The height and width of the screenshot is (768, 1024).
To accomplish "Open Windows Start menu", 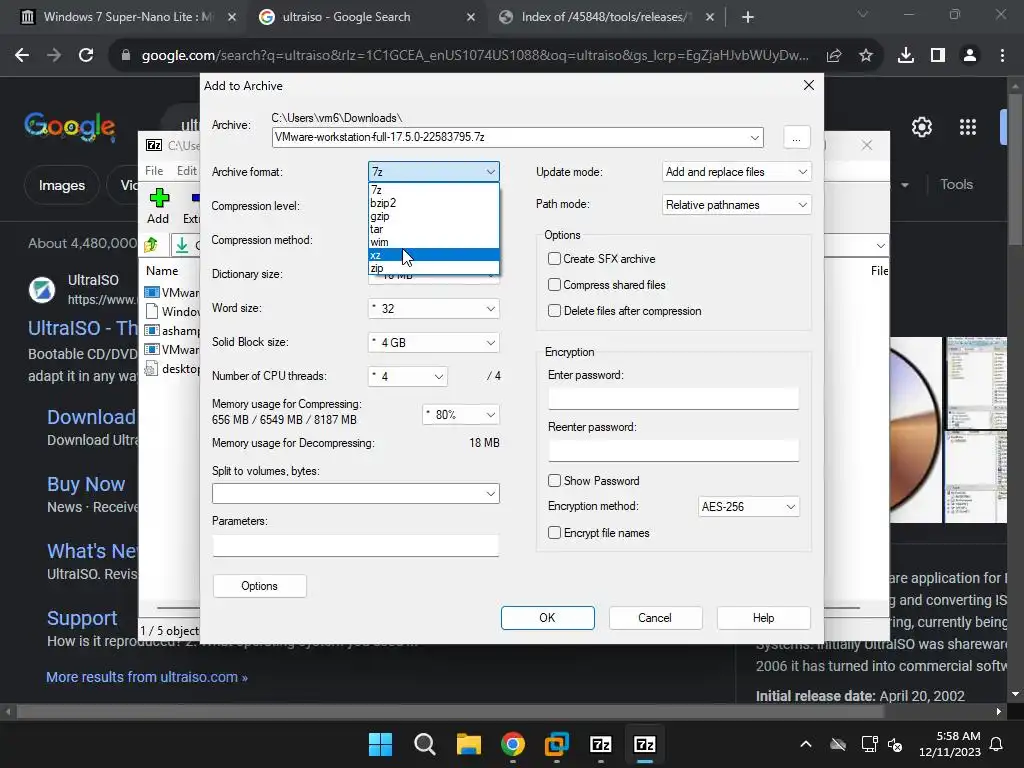I will click(380, 744).
